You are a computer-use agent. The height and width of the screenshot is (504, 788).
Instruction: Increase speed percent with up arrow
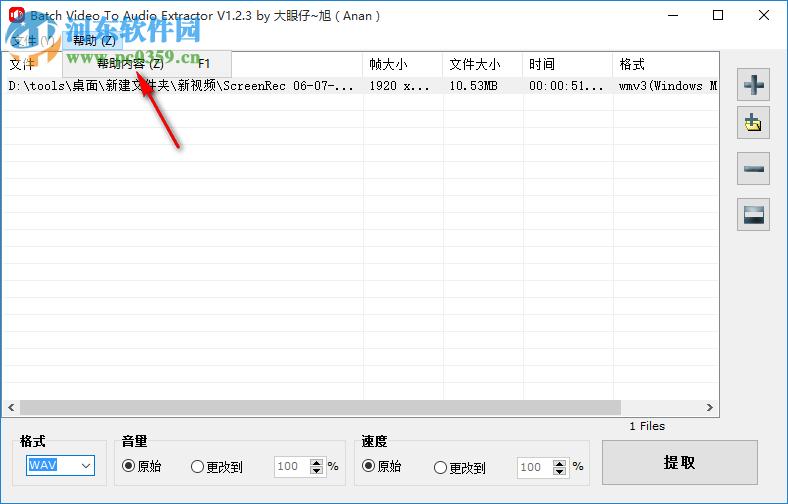click(559, 464)
